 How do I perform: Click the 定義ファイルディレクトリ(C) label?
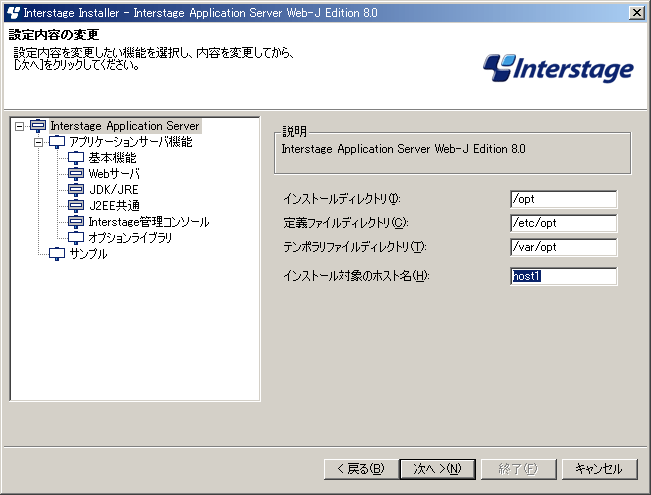(346, 223)
